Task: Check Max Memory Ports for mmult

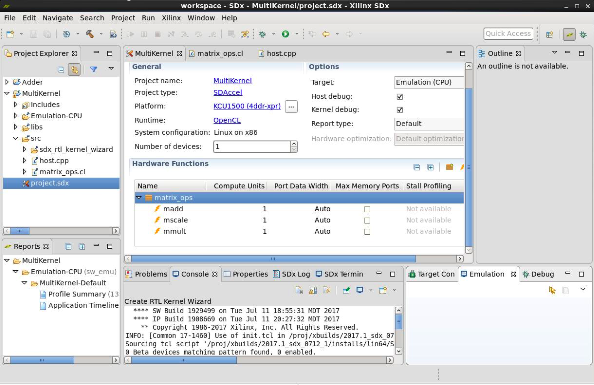Action: click(367, 232)
